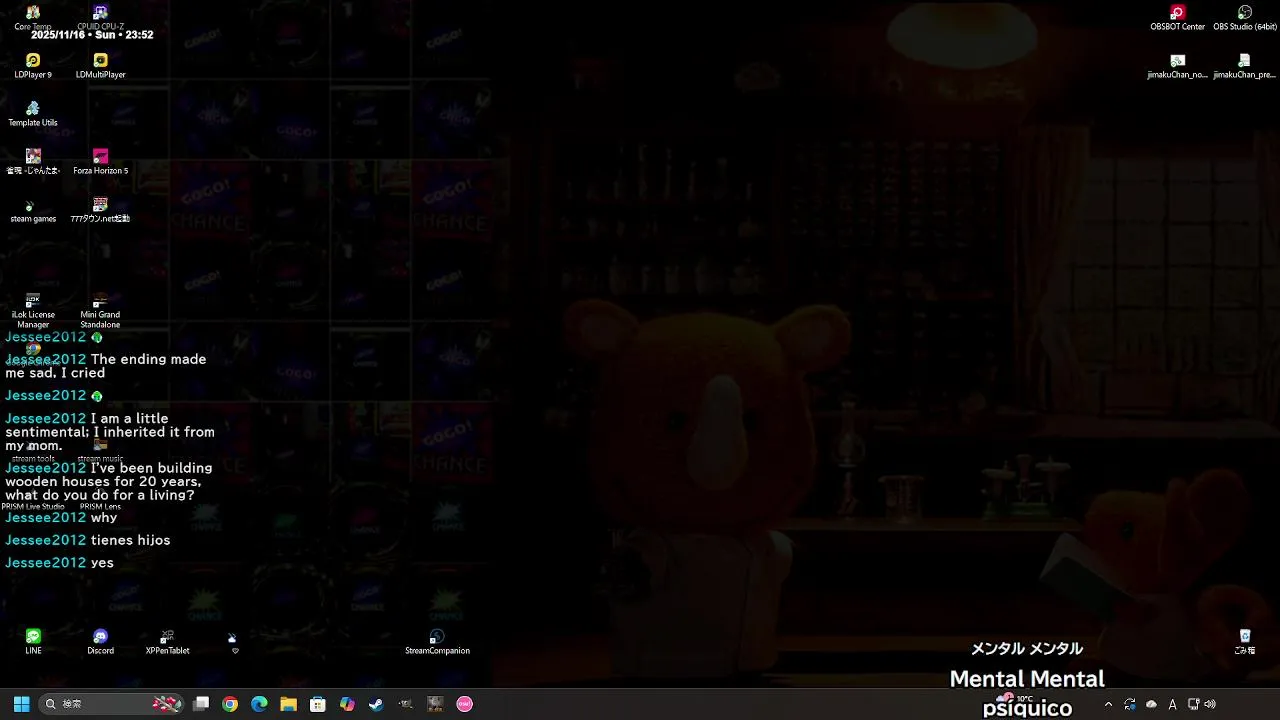The height and width of the screenshot is (720, 1280).
Task: Click the 'Mental Mental' subtitle text
Action: click(1027, 679)
